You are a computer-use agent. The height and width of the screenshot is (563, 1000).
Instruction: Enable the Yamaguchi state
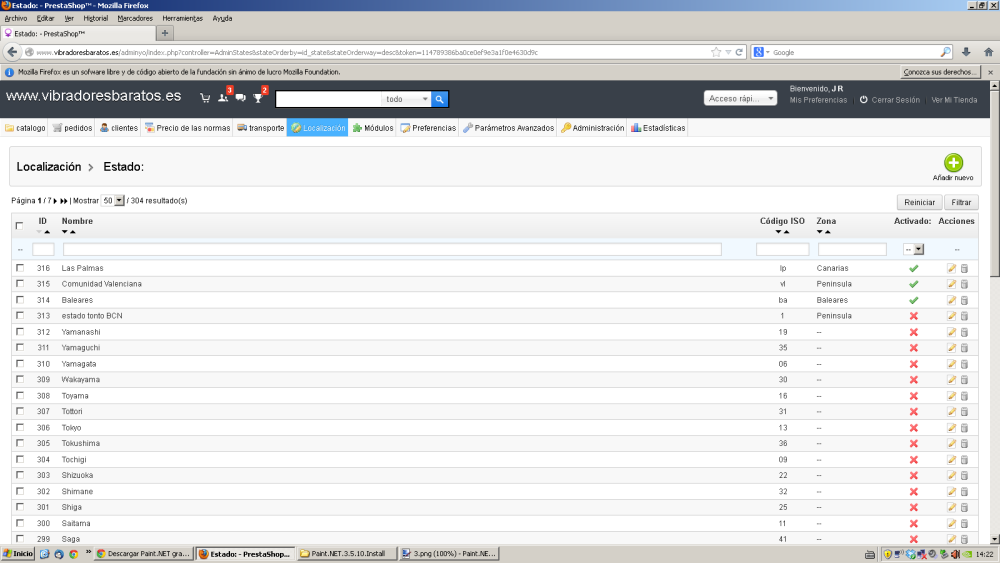pyautogui.click(x=913, y=348)
